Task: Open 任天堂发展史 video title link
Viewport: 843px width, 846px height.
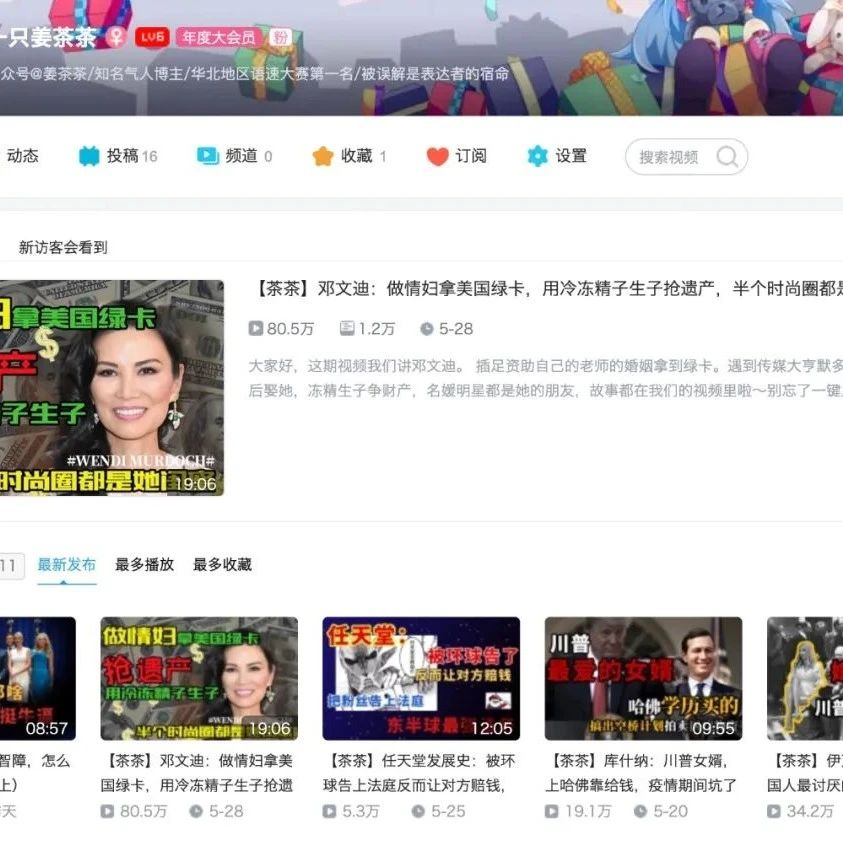Action: 420,773
